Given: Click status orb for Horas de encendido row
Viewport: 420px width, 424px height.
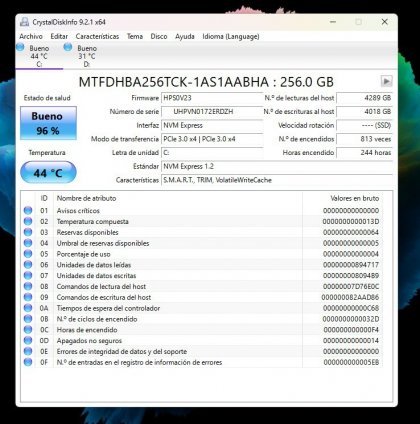Looking at the screenshot, I should coord(28,330).
